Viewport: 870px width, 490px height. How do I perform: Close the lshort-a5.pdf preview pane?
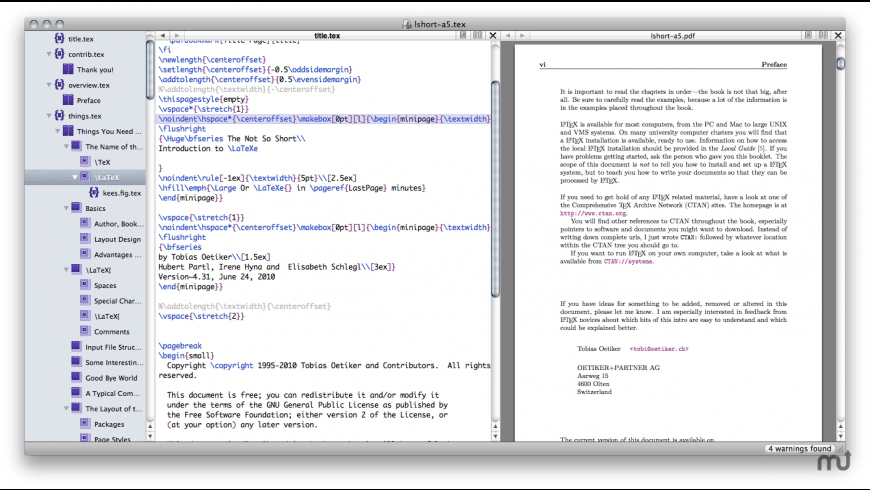838,35
